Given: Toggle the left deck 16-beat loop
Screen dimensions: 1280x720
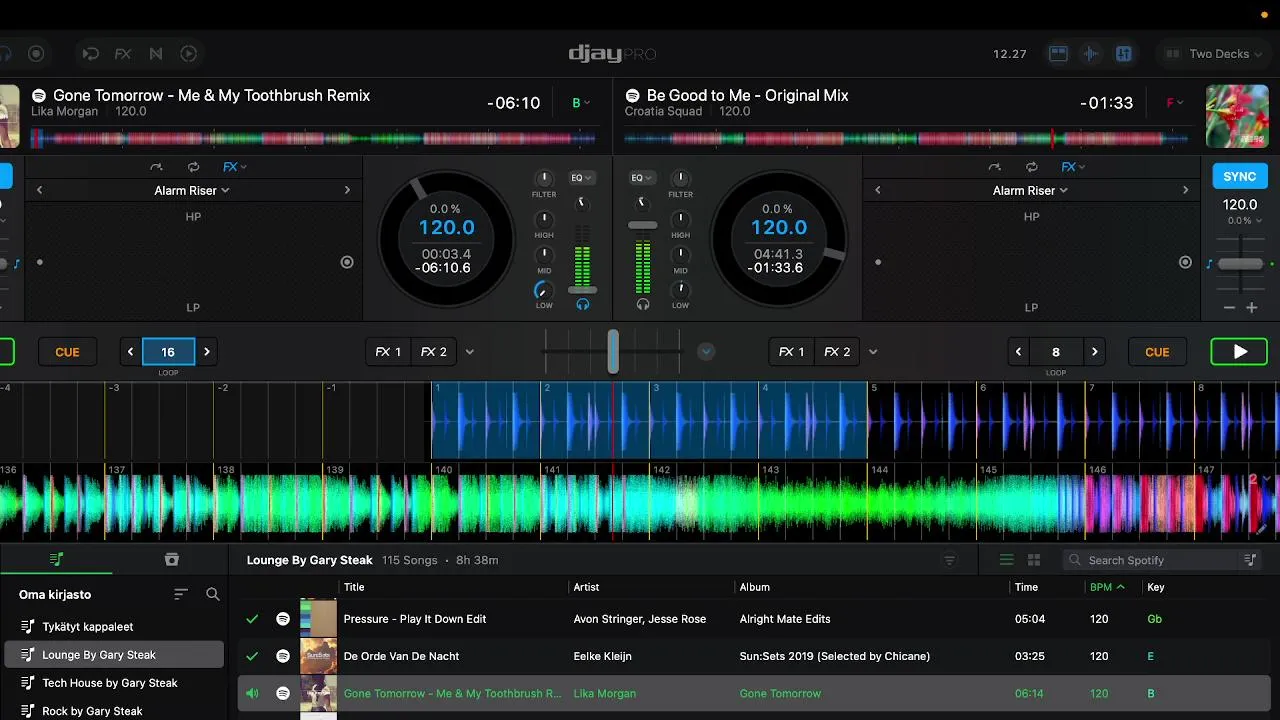Looking at the screenshot, I should pyautogui.click(x=168, y=352).
